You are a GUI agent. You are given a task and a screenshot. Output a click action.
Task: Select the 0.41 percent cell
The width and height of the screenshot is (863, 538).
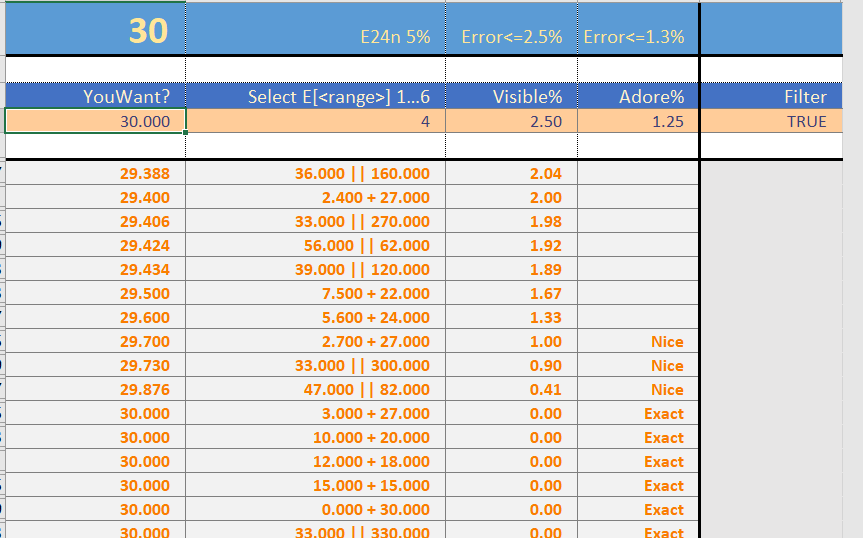coord(511,389)
